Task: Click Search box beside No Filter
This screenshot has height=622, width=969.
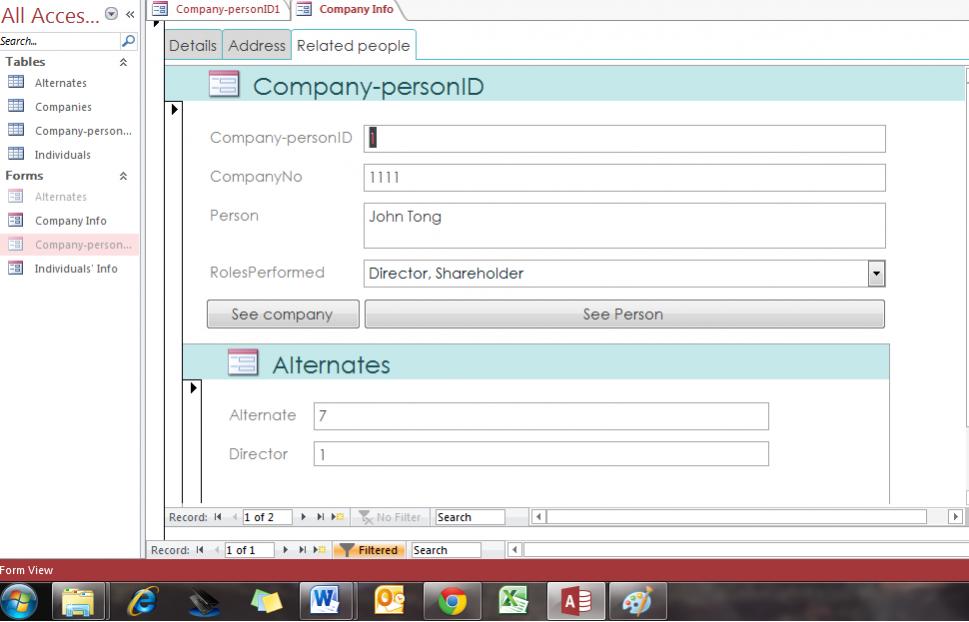Action: (x=470, y=517)
